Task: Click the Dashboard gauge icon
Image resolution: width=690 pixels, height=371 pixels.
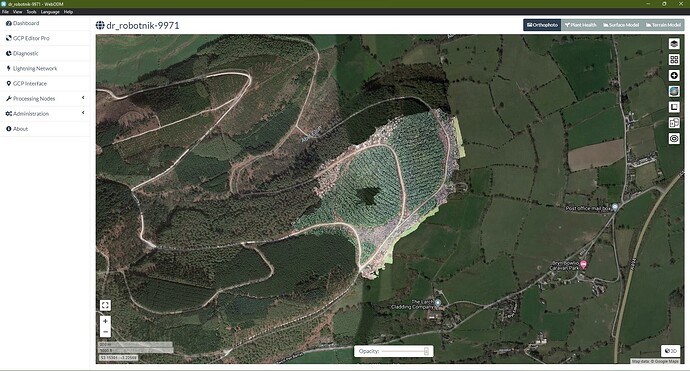Action: pyautogui.click(x=8, y=23)
